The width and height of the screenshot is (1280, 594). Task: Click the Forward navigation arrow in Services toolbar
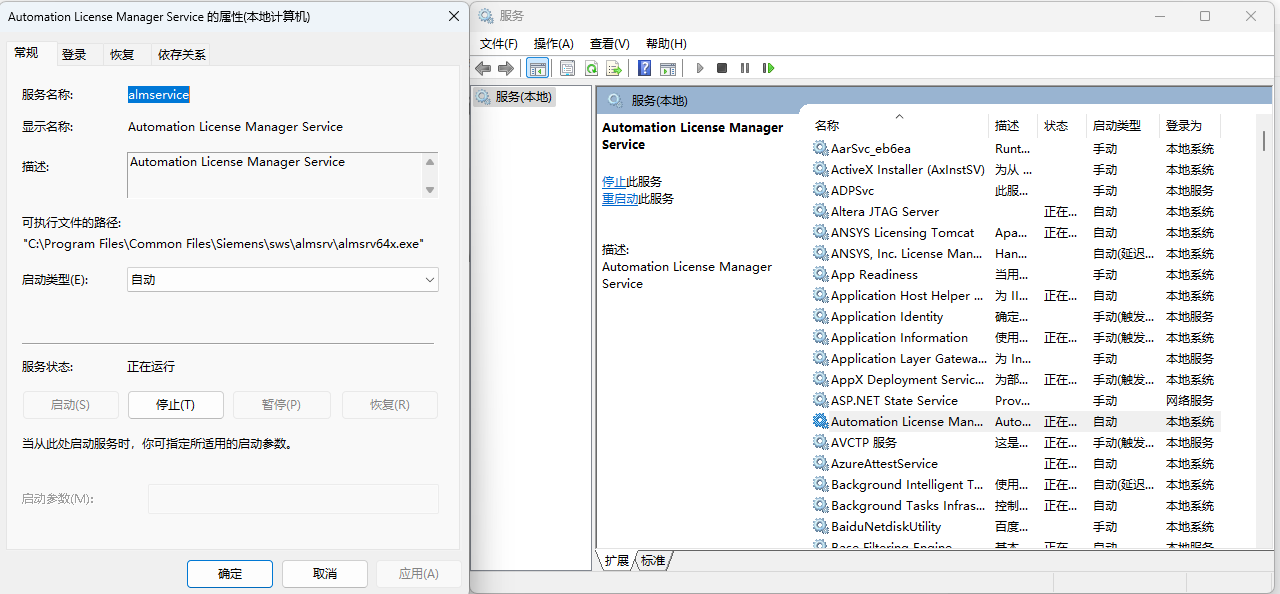pyautogui.click(x=506, y=67)
